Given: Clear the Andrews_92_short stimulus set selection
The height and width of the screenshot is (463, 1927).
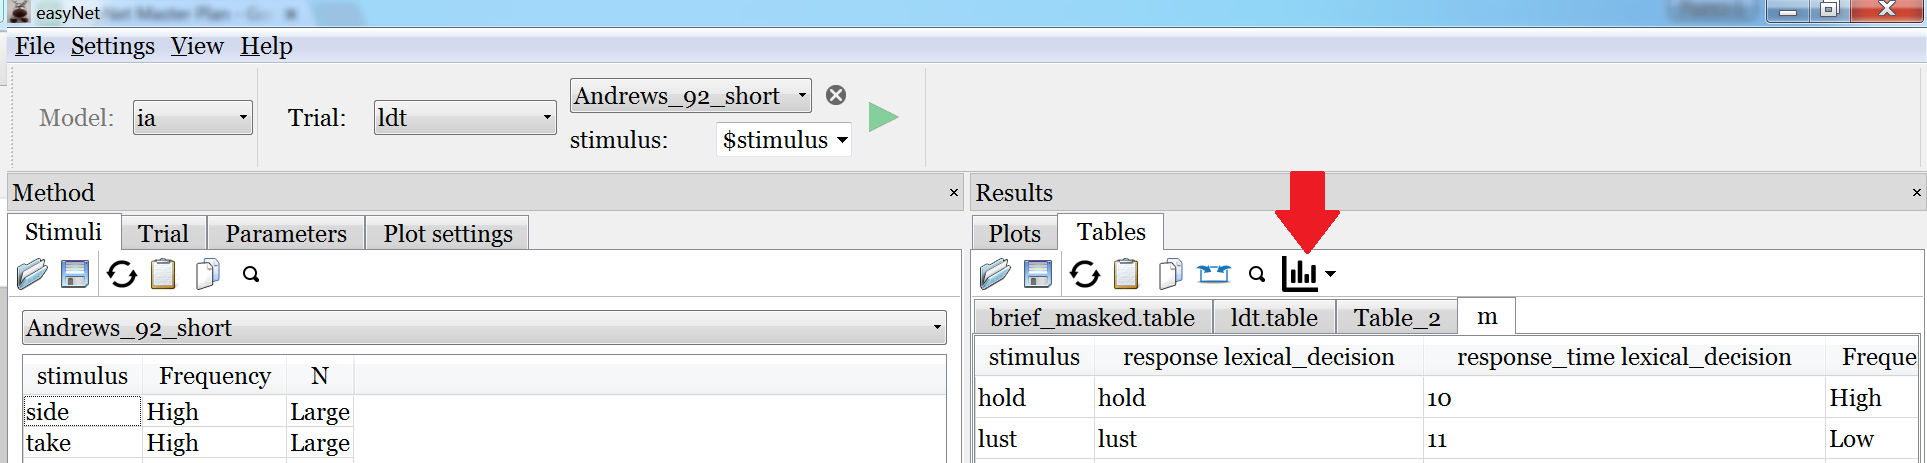Looking at the screenshot, I should [836, 95].
